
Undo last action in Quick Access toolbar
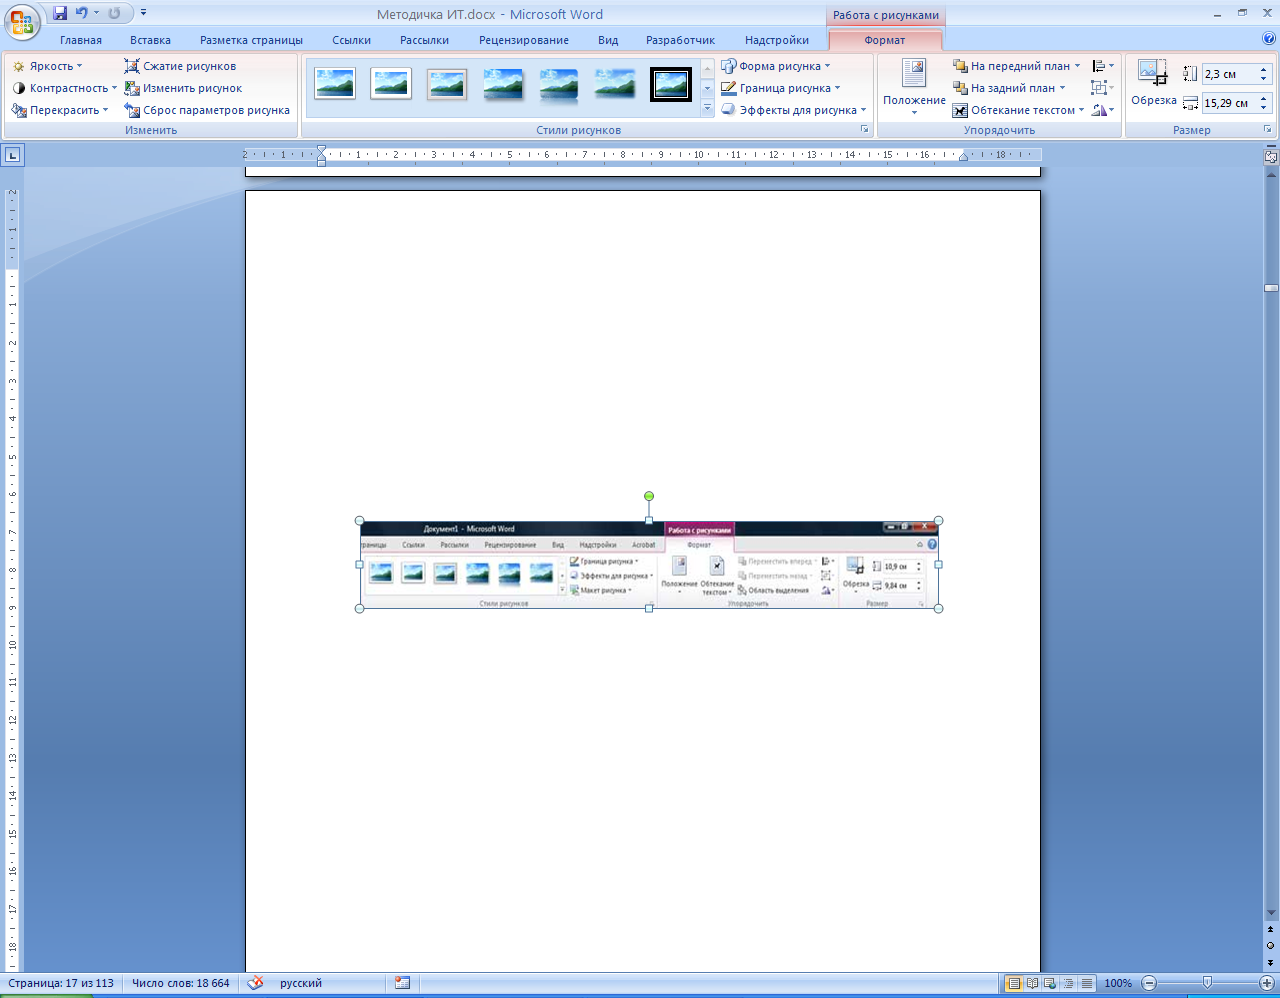[82, 13]
